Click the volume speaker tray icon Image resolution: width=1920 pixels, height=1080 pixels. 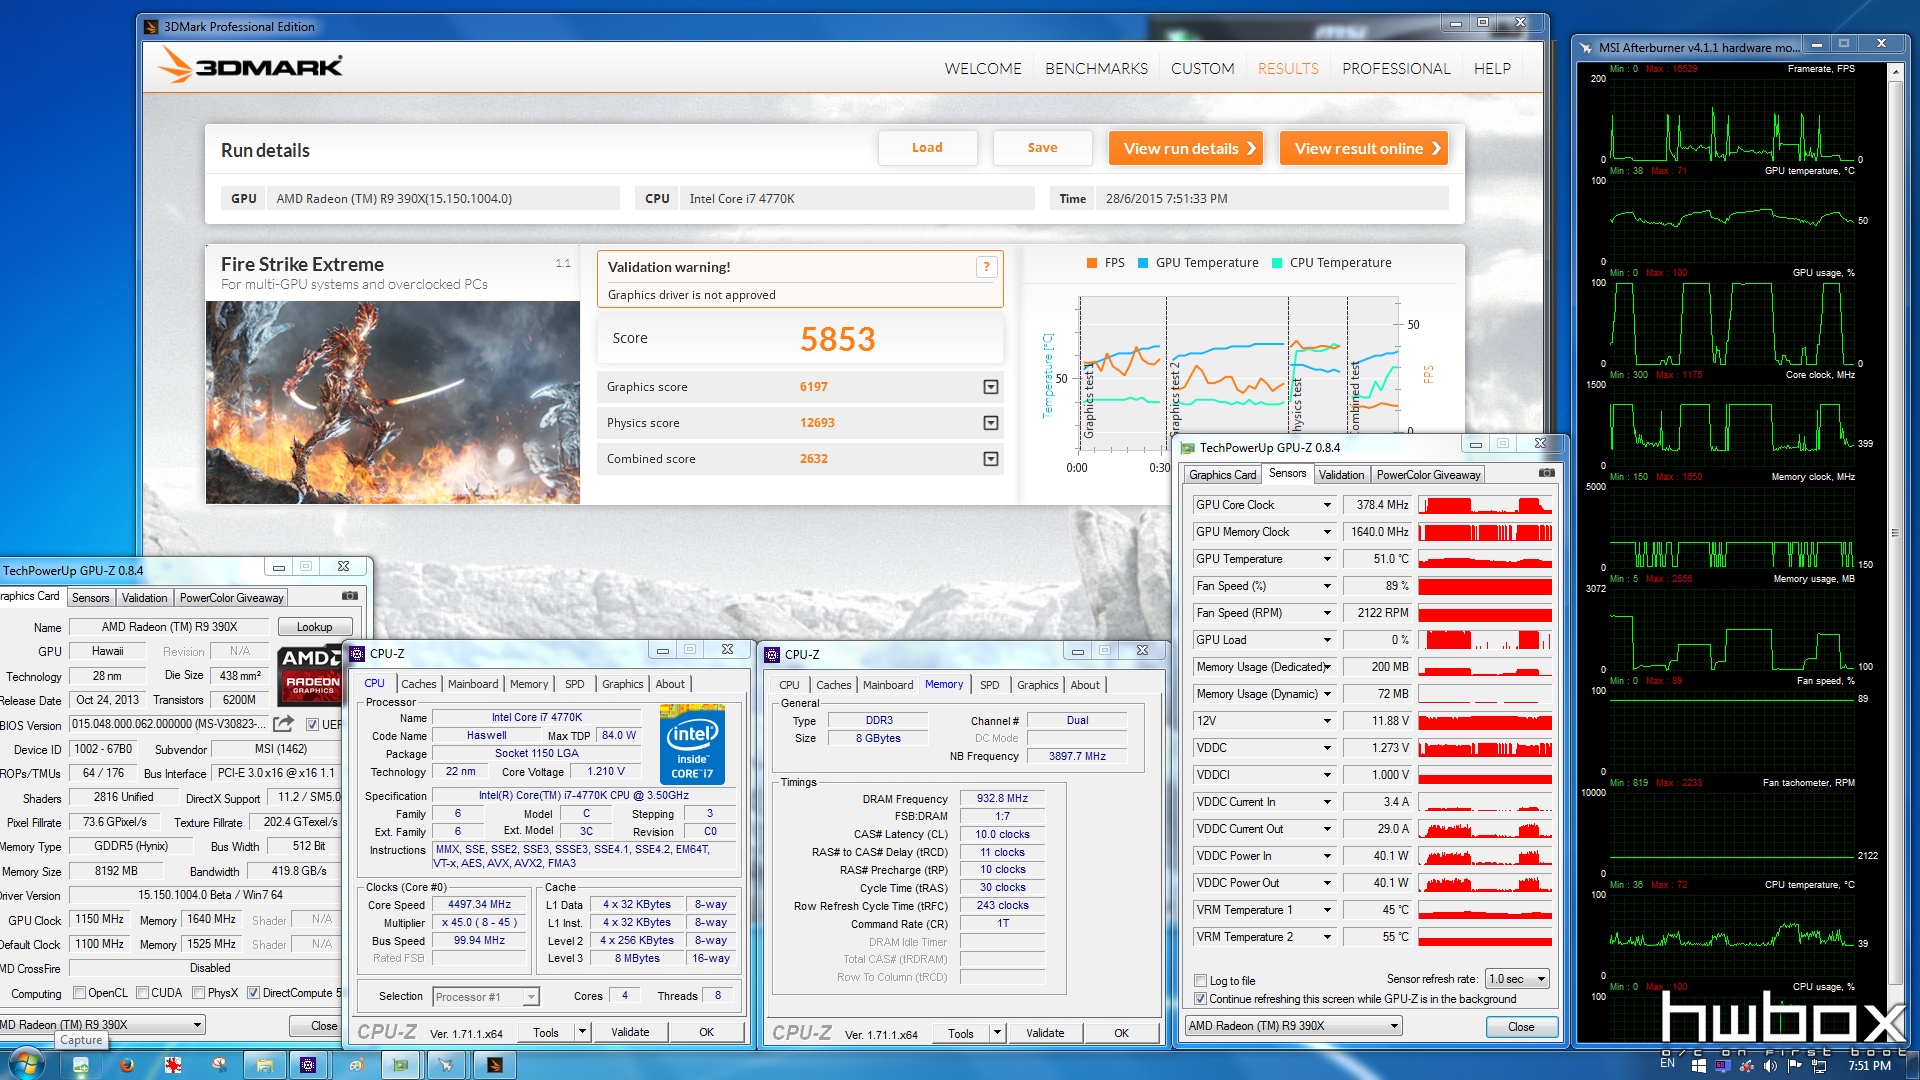[x=1771, y=1066]
